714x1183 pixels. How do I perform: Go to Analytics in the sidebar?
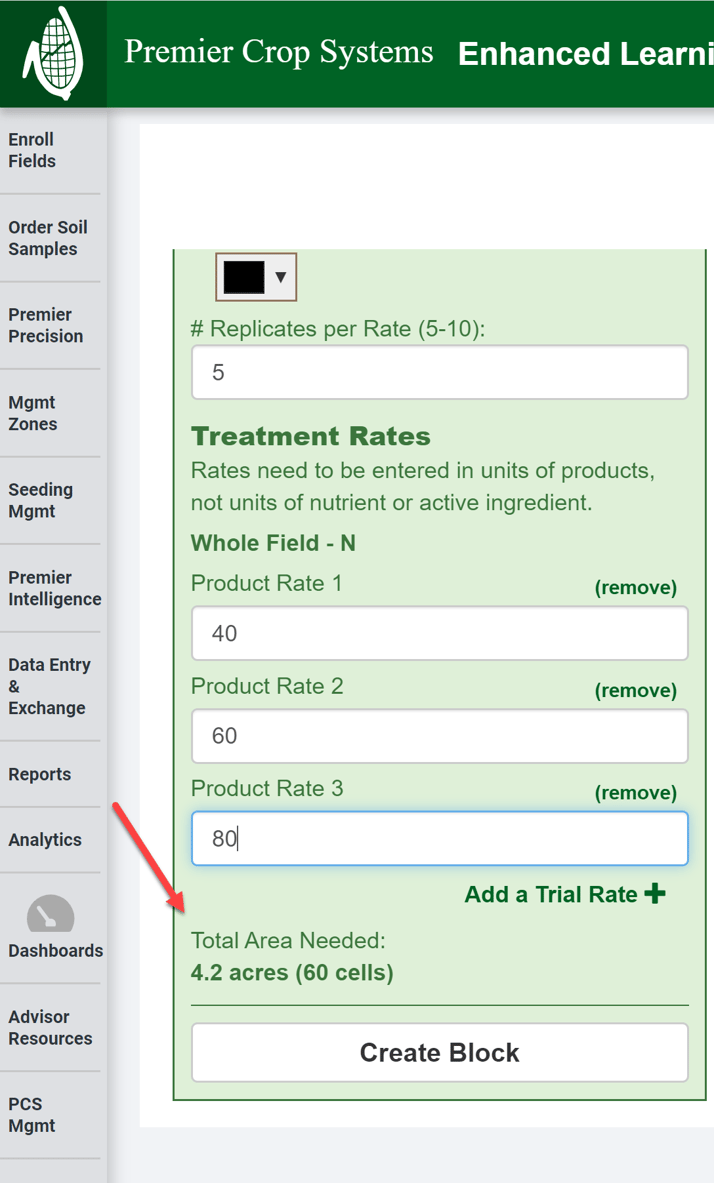(45, 840)
